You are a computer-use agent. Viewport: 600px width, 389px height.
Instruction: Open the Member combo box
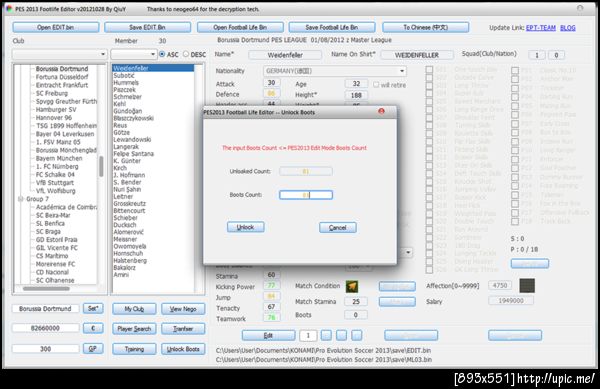point(134,54)
